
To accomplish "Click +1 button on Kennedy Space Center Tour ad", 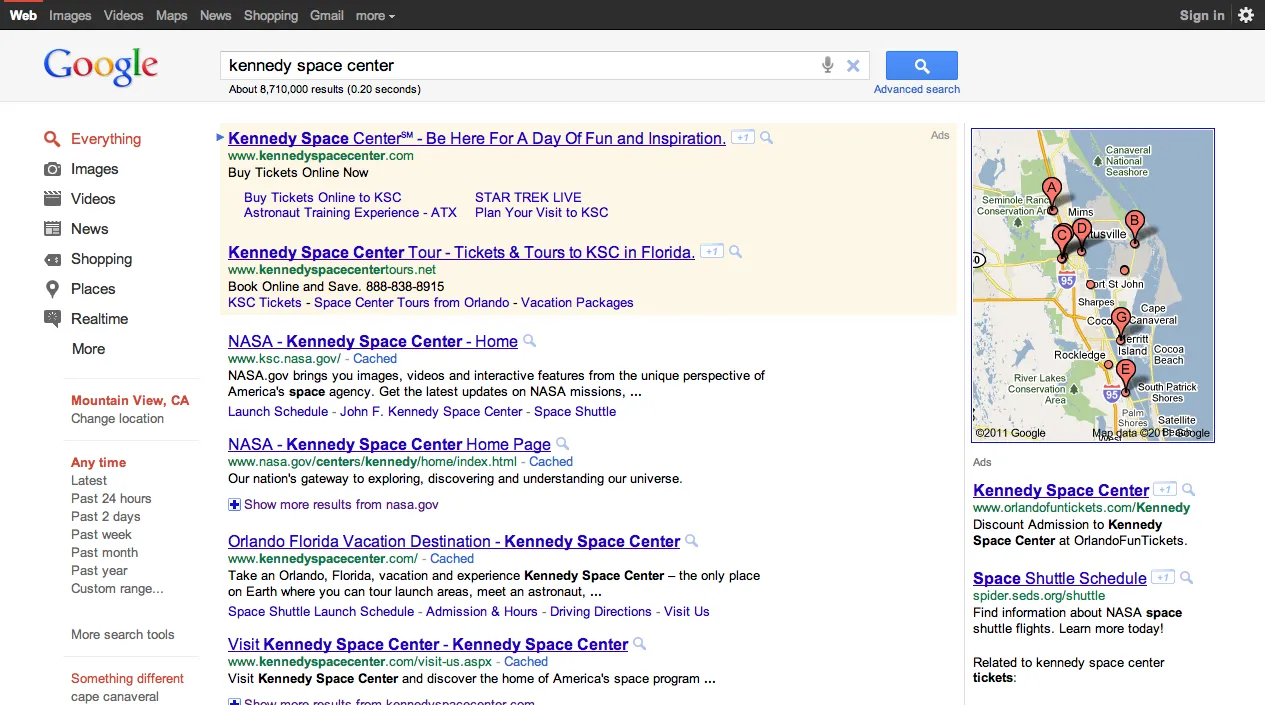I will point(711,252).
